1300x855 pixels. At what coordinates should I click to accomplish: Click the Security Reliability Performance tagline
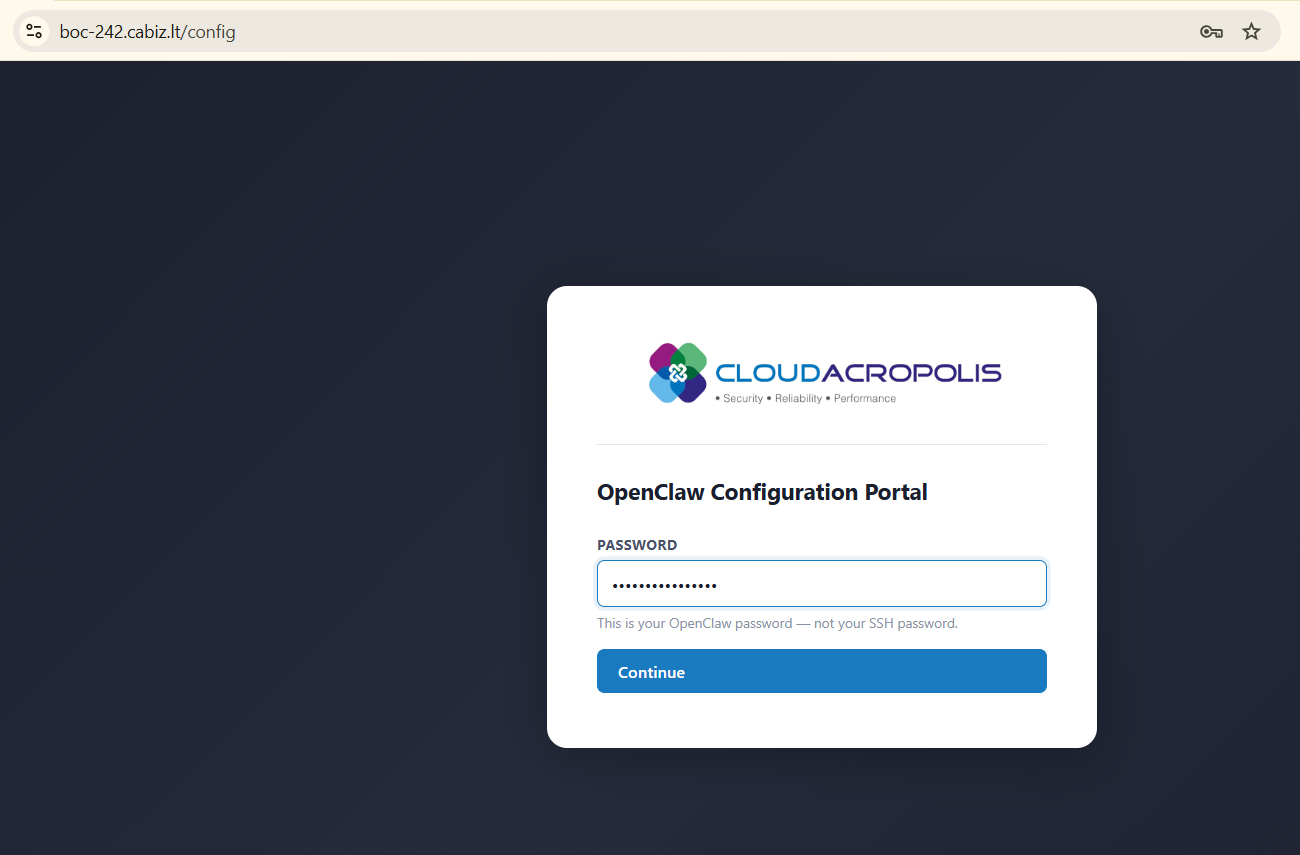pyautogui.click(x=805, y=399)
